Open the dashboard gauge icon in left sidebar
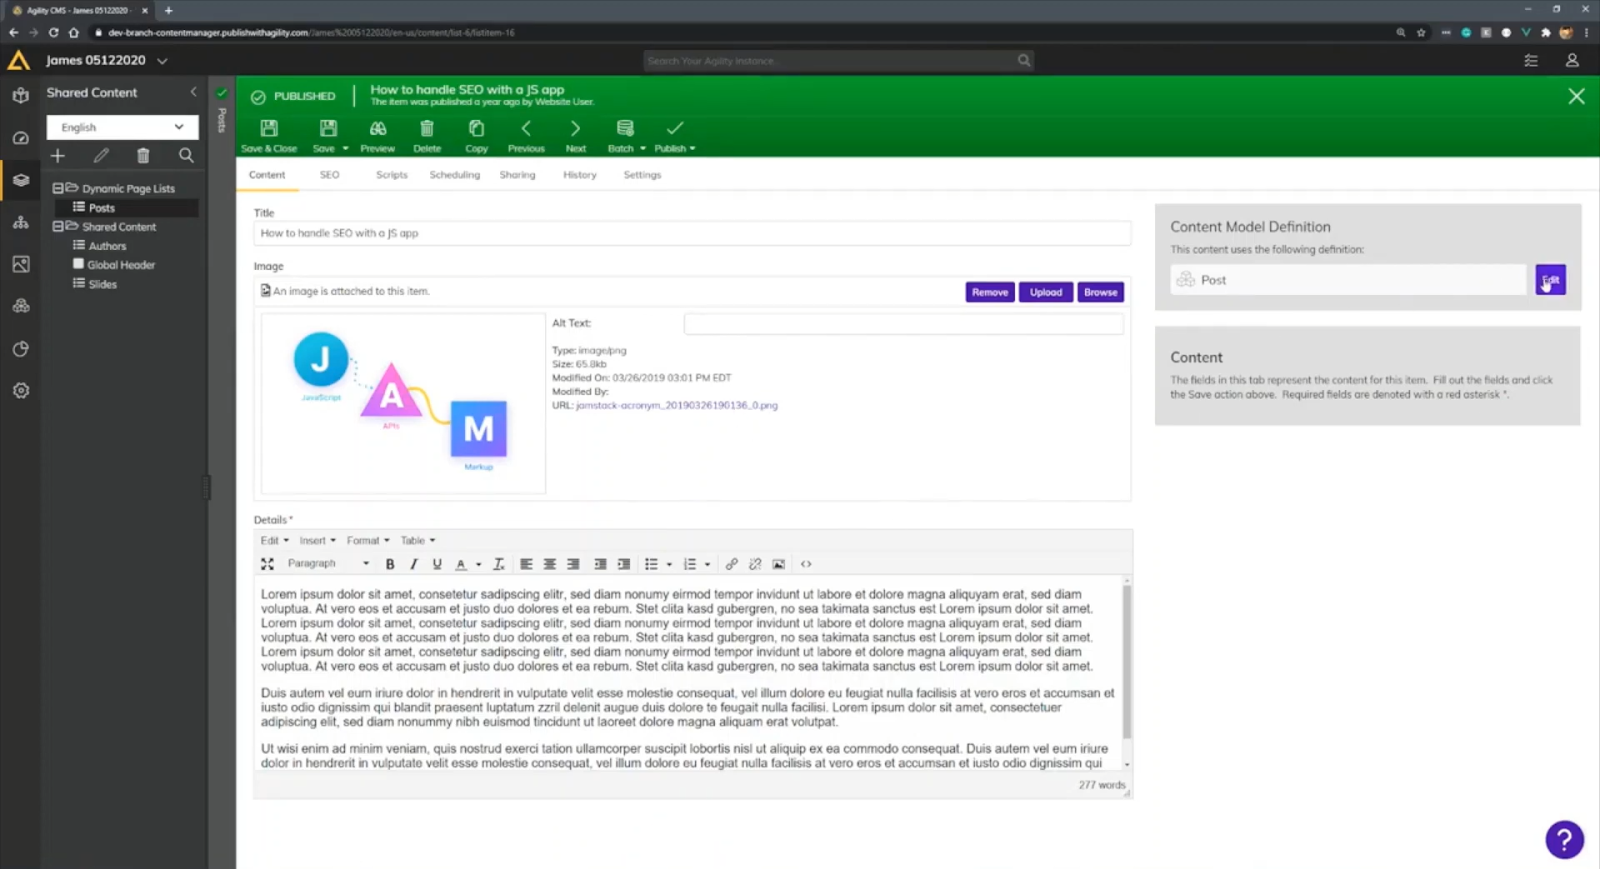Image resolution: width=1600 pixels, height=869 pixels. 20,138
